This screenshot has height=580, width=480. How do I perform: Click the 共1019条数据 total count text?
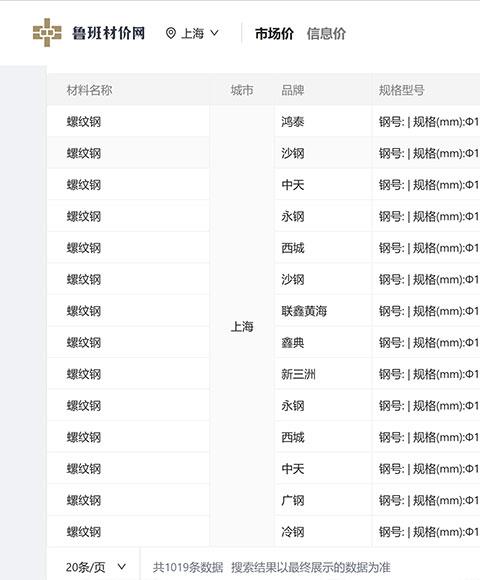click(188, 567)
